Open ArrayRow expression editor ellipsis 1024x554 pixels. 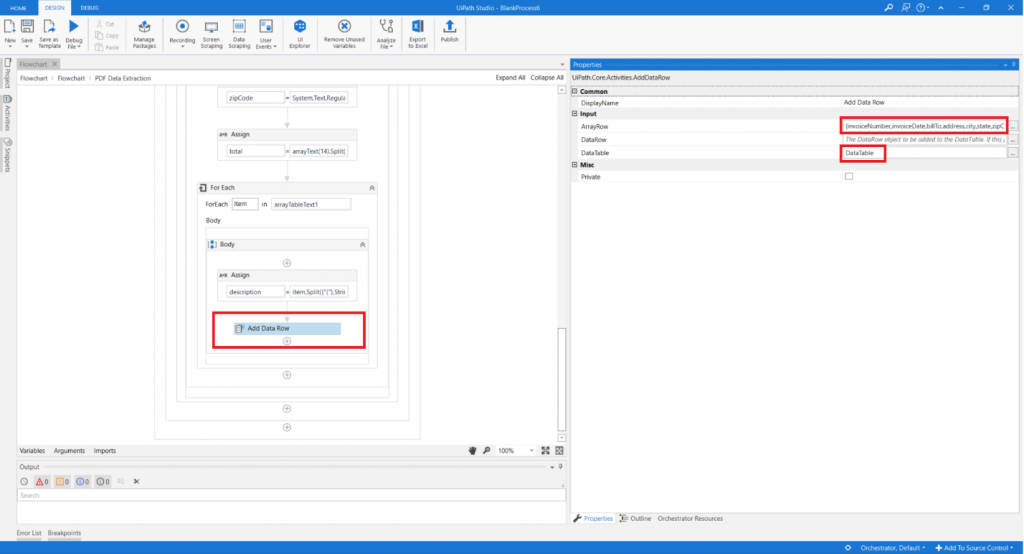(x=1013, y=127)
